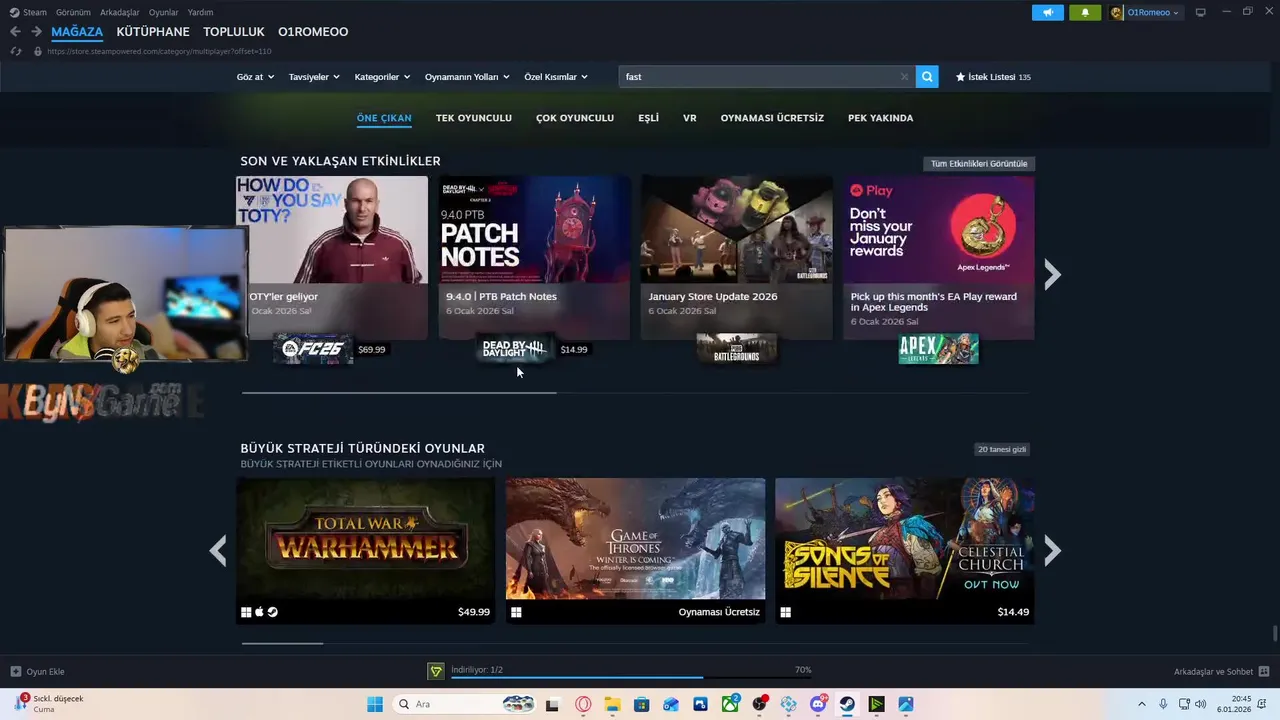Screen dimensions: 1280x720
Task: Select the ÖNE ÇIKAN tab
Action: tap(384, 118)
